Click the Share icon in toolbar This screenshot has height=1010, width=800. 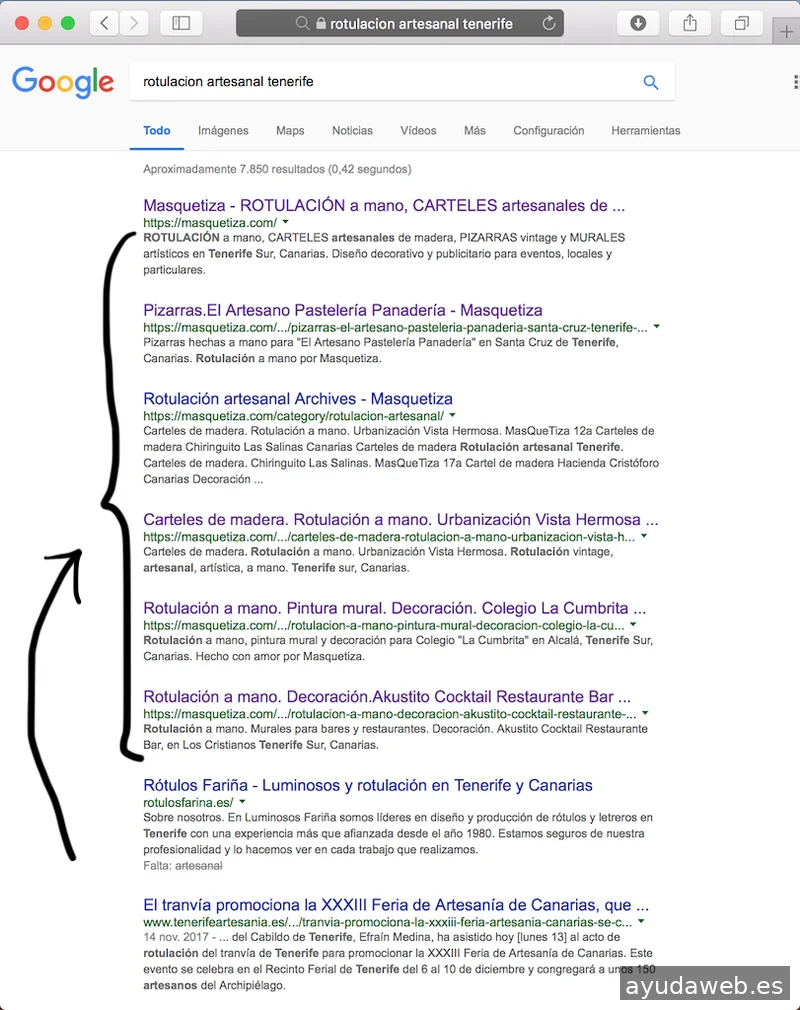689,23
